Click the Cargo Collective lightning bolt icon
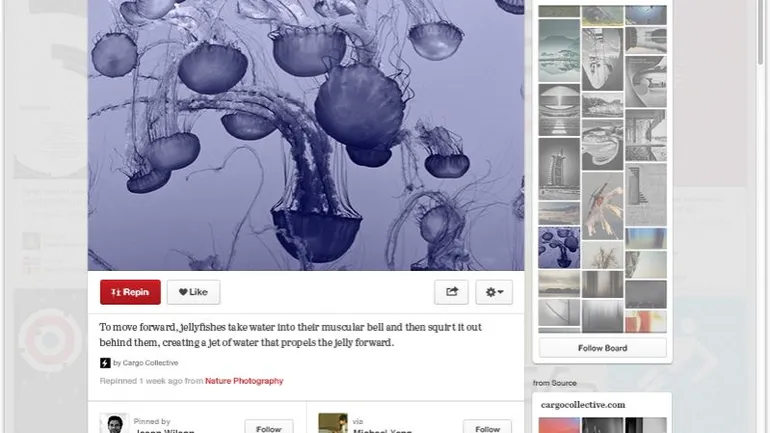 (105, 363)
